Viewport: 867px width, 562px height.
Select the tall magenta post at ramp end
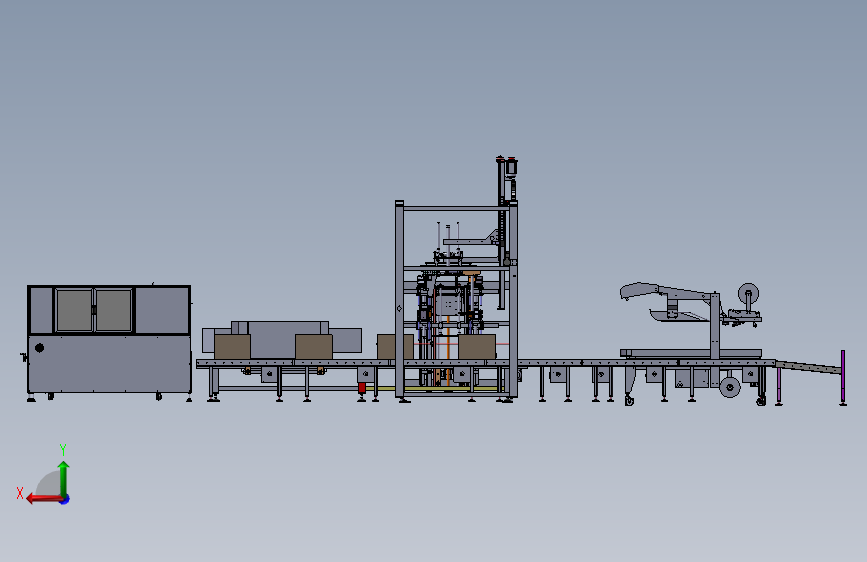843,377
